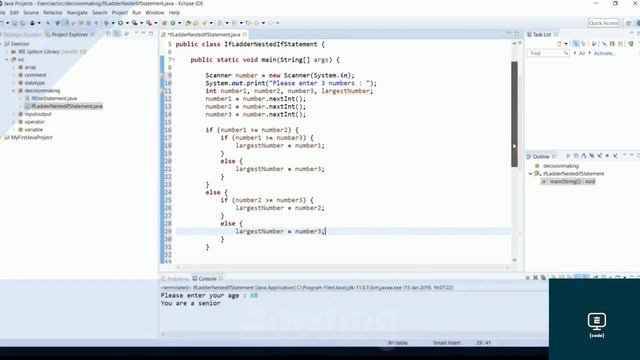Viewport: 640px width, 360px height.
Task: Click the editor horizontal scrollbar
Action: pyautogui.click(x=343, y=267)
